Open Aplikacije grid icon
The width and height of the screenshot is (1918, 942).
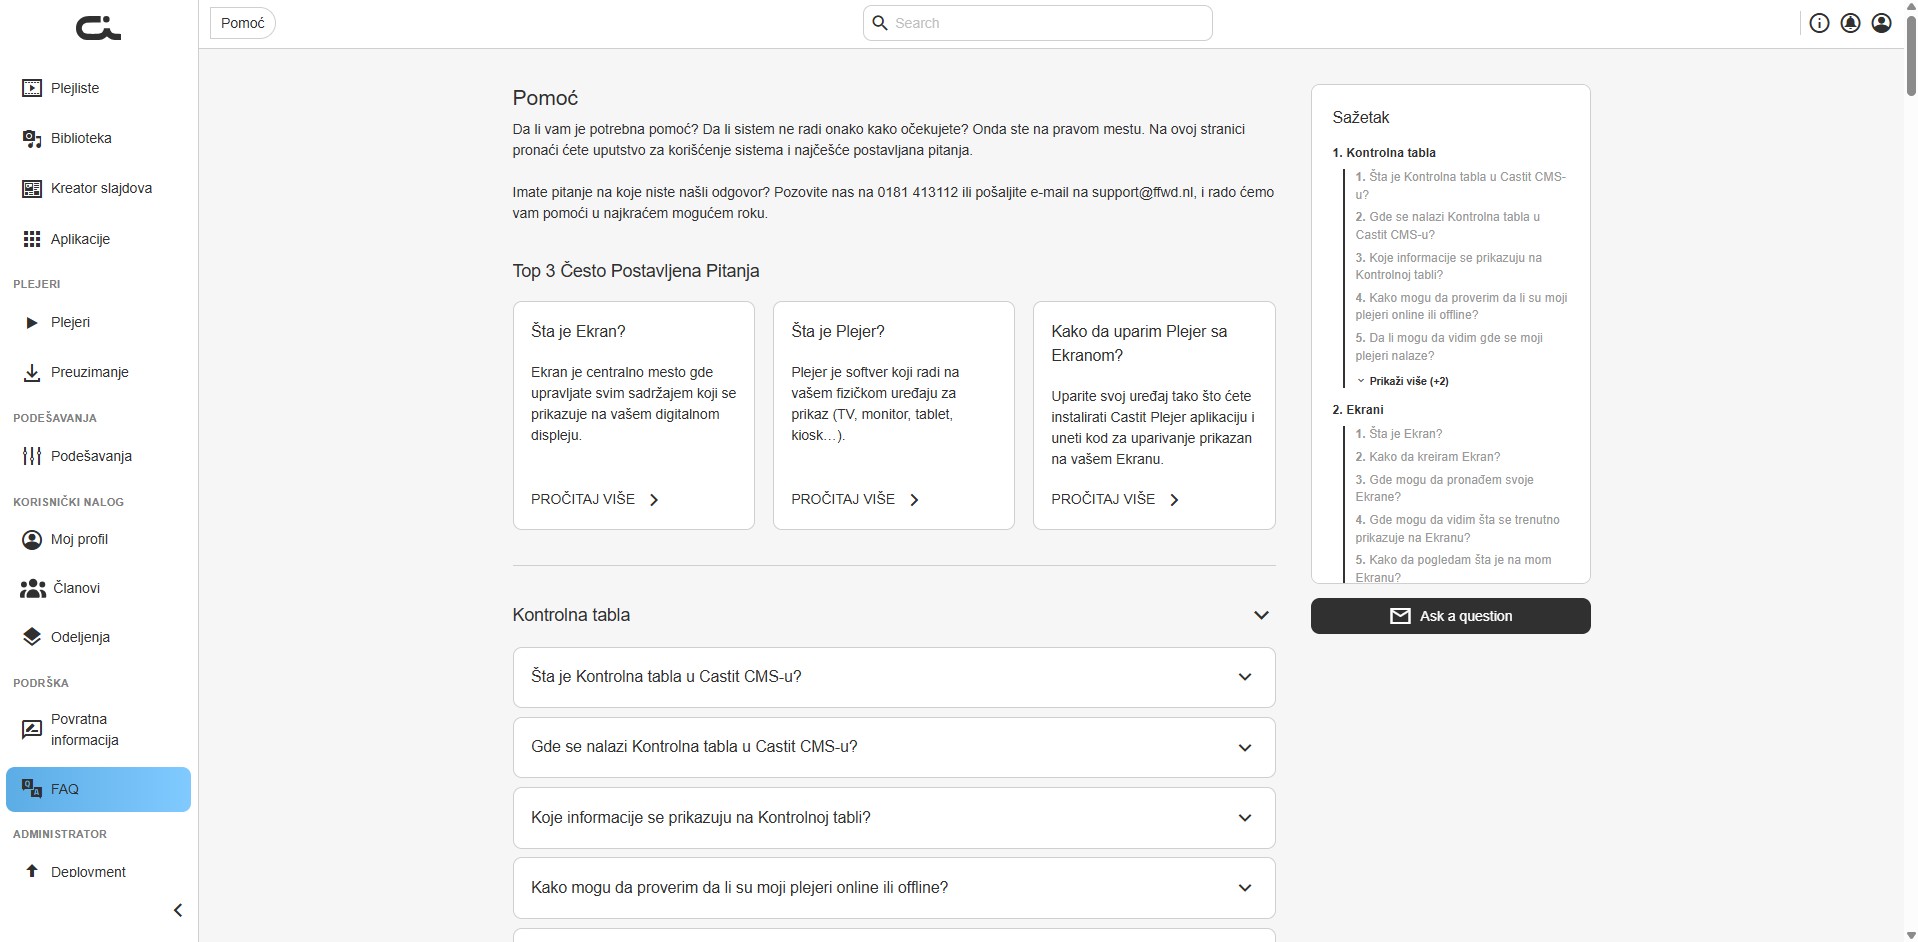(x=32, y=239)
